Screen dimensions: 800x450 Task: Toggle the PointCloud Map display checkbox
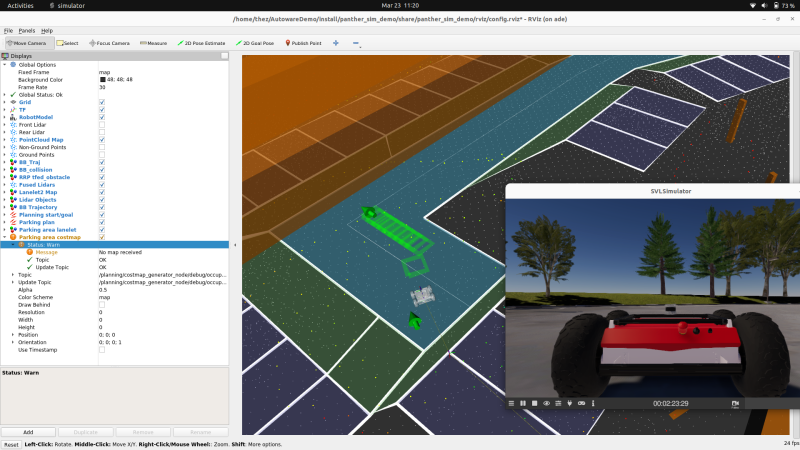[x=102, y=139]
